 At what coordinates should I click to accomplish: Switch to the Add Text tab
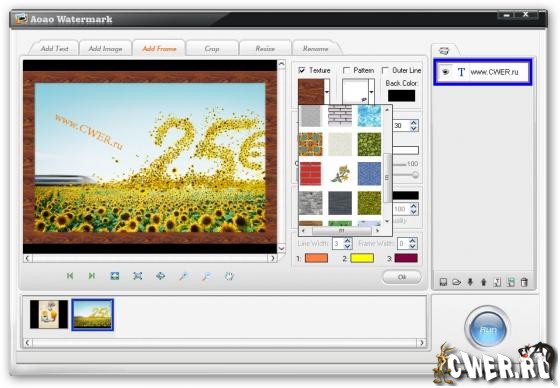(54, 49)
